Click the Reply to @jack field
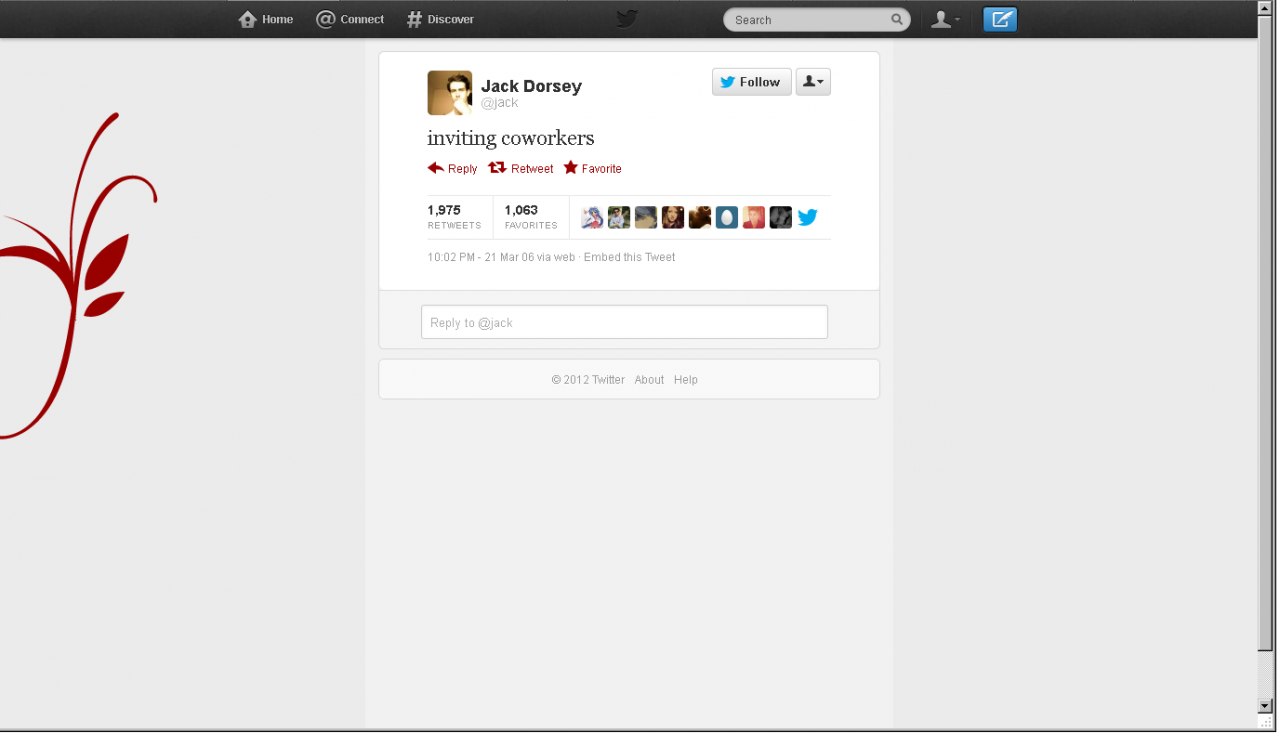Screen dimensions: 1280x733 [624, 322]
